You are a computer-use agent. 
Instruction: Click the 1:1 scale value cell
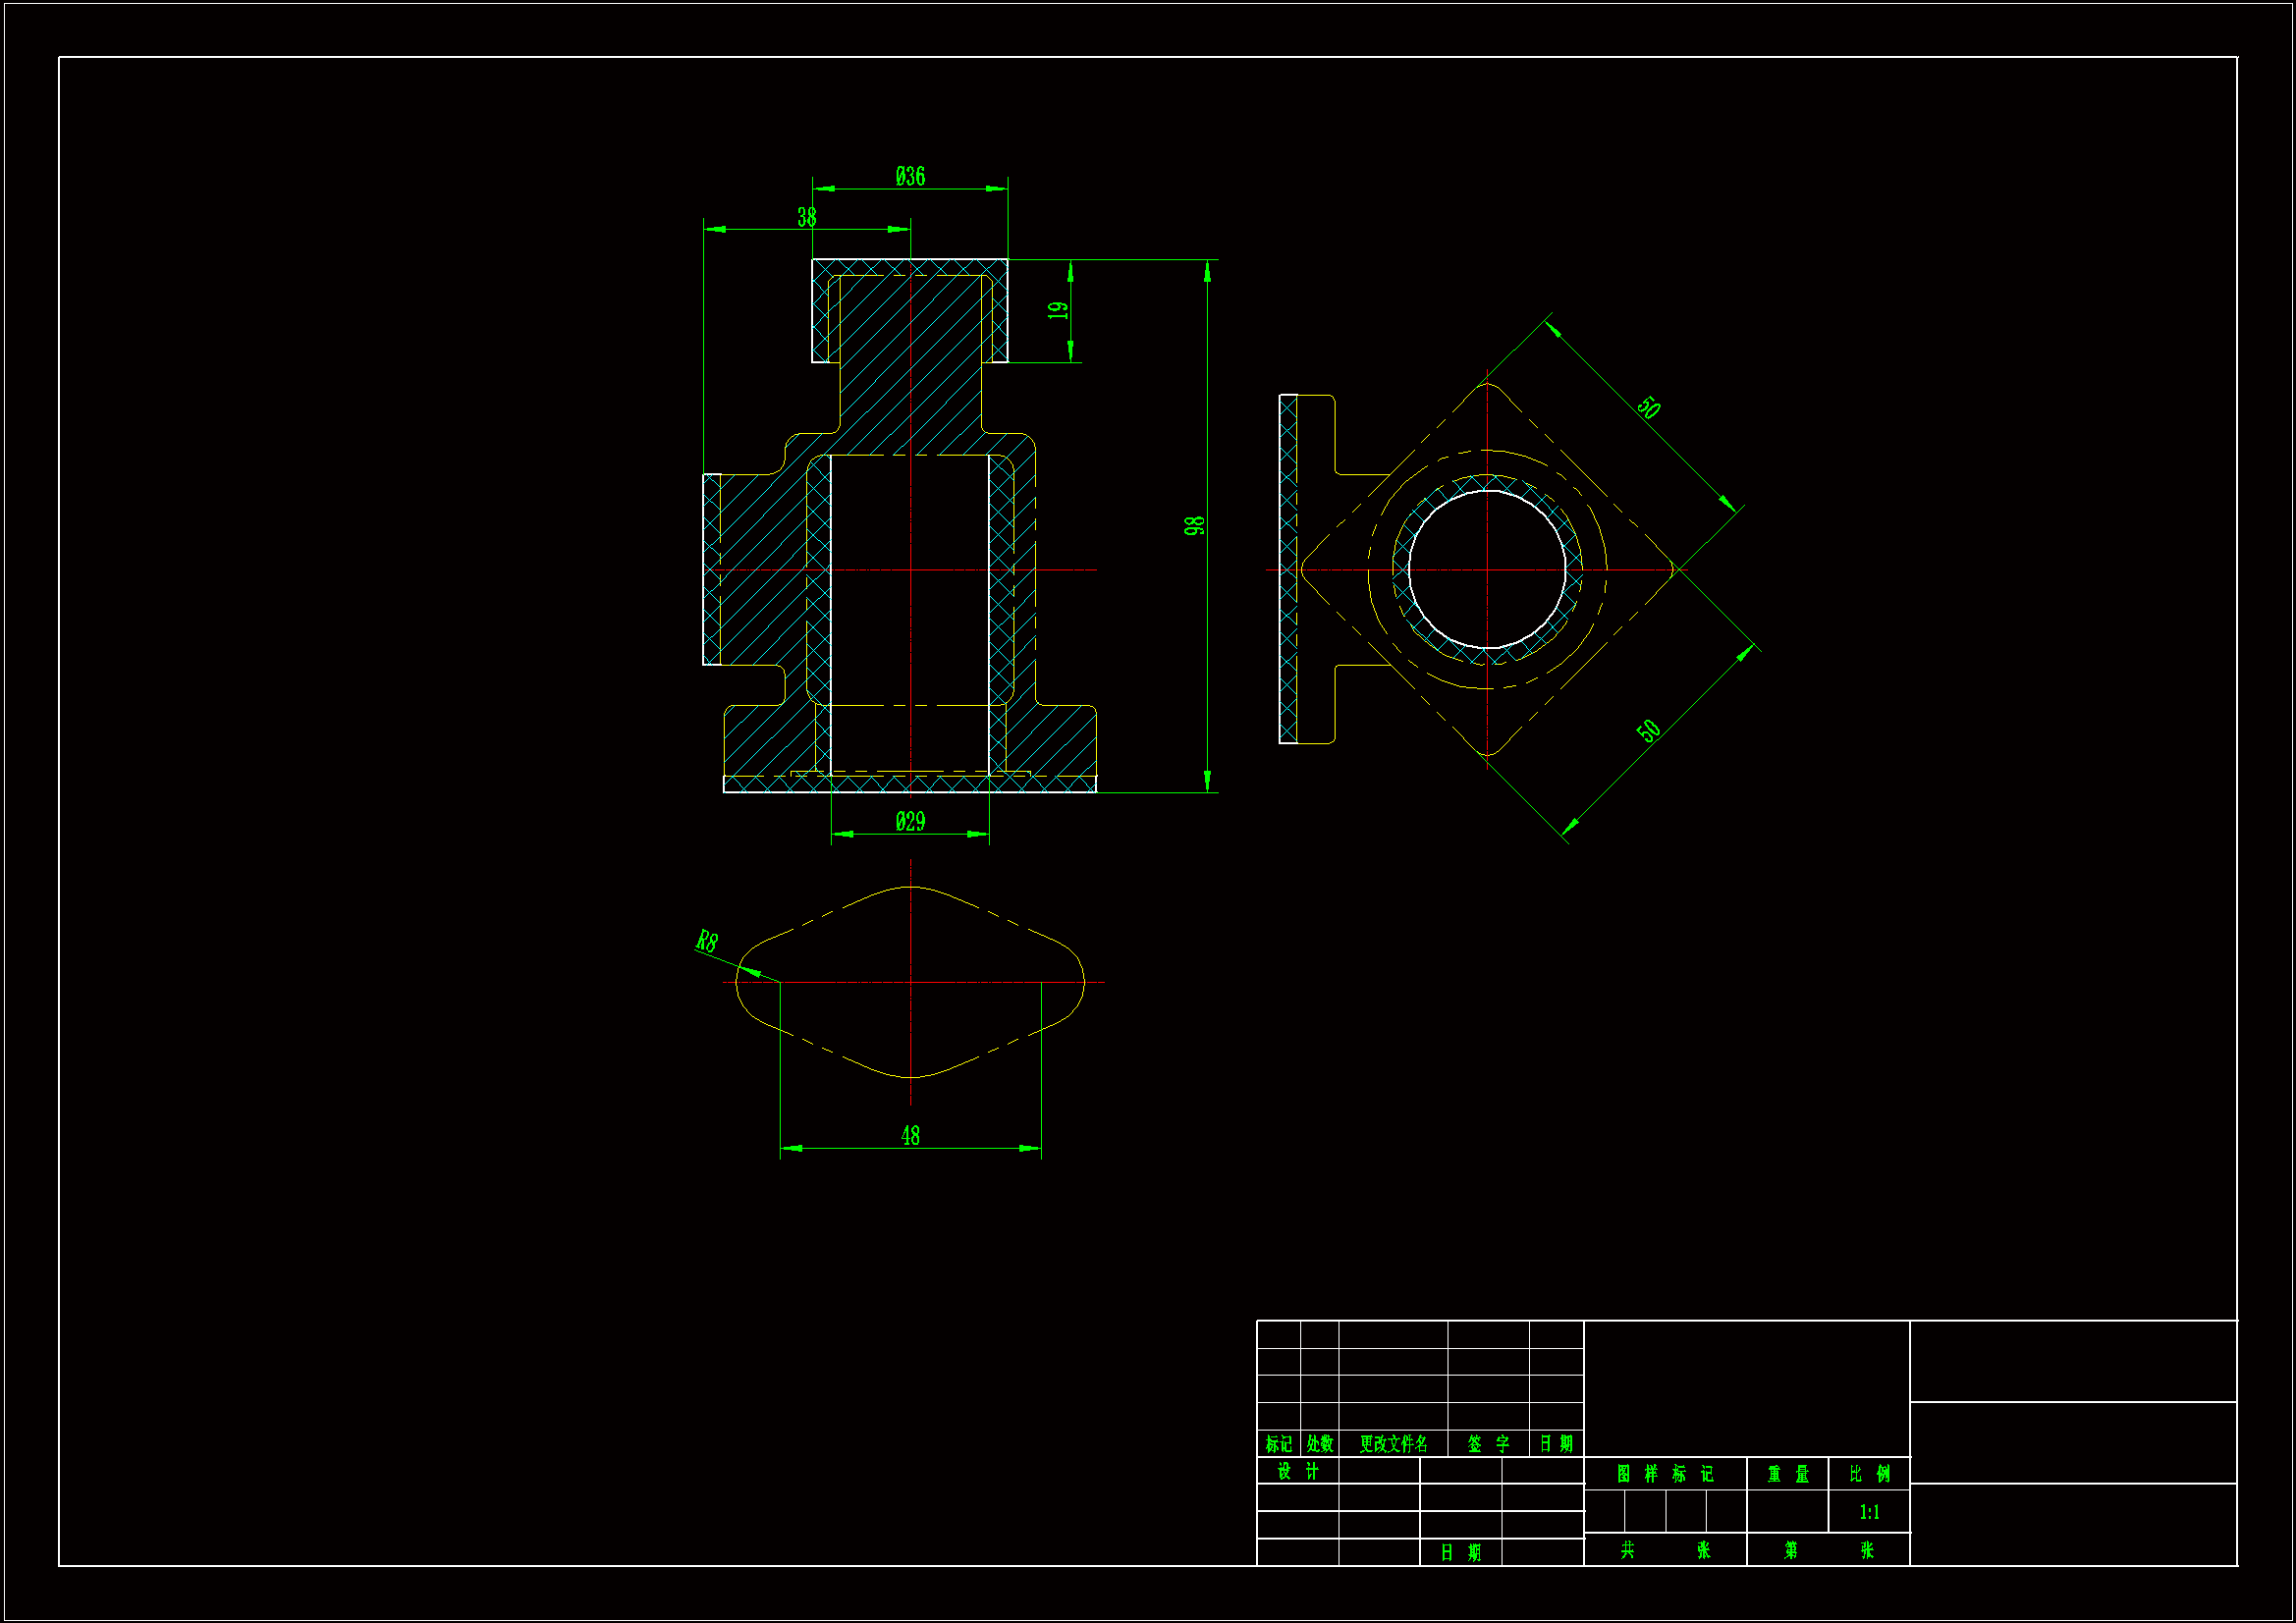click(1869, 1512)
